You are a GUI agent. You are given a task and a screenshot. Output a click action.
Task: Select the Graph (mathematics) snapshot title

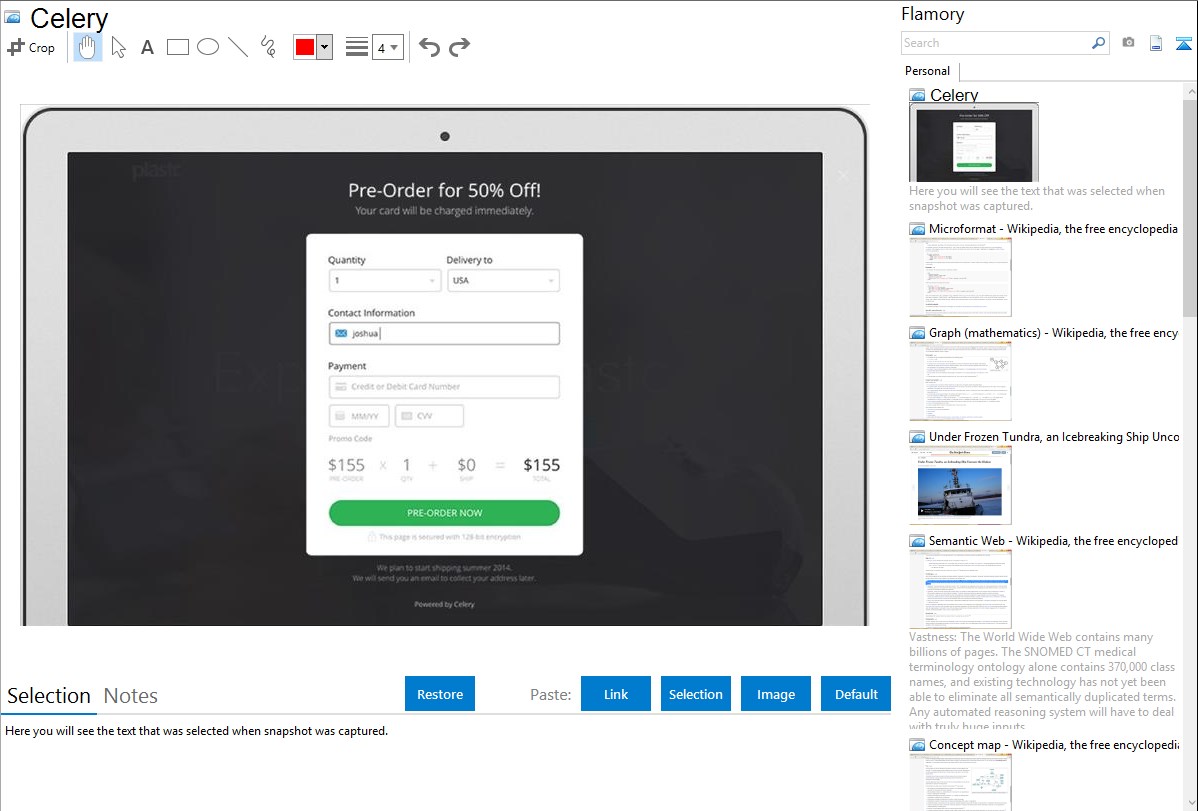[x=1053, y=333]
